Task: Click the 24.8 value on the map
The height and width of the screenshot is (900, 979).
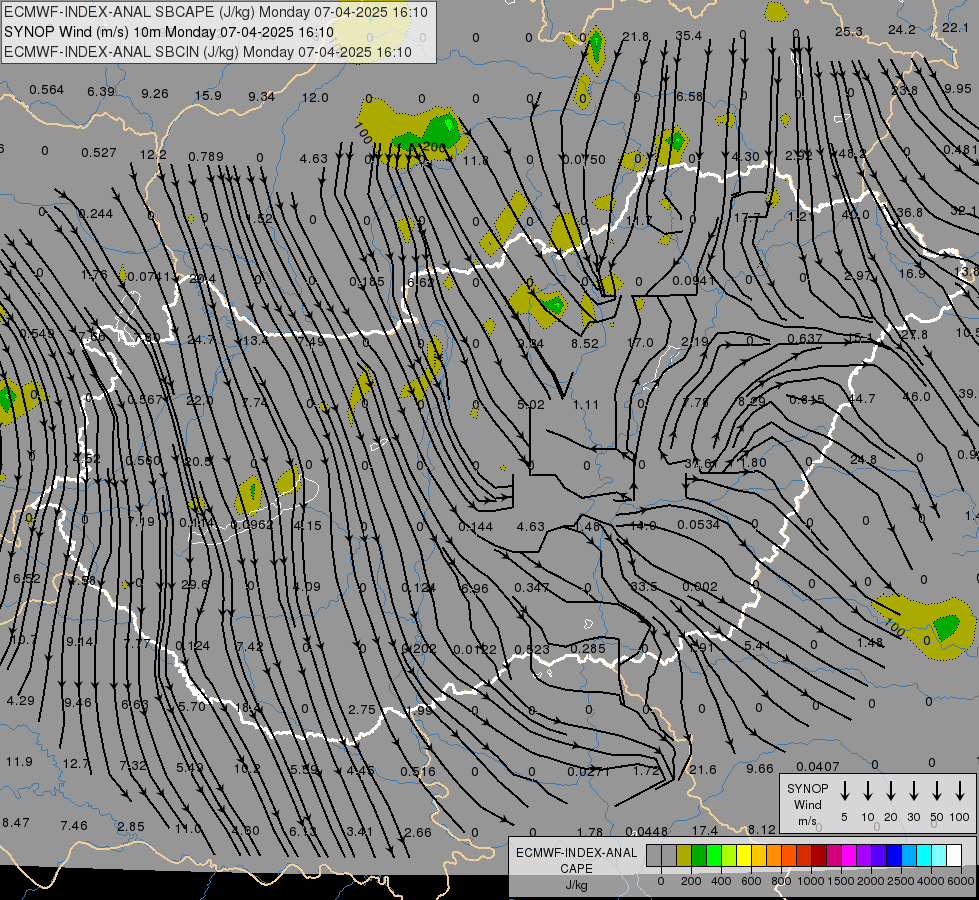Action: tap(863, 460)
